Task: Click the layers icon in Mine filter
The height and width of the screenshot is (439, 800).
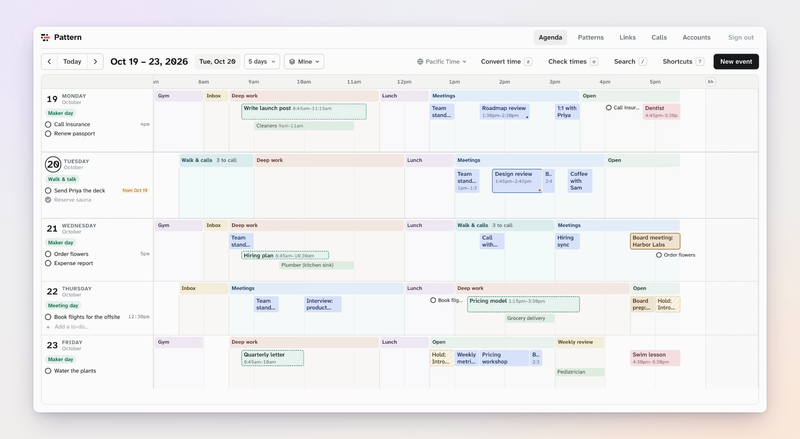Action: [x=292, y=61]
